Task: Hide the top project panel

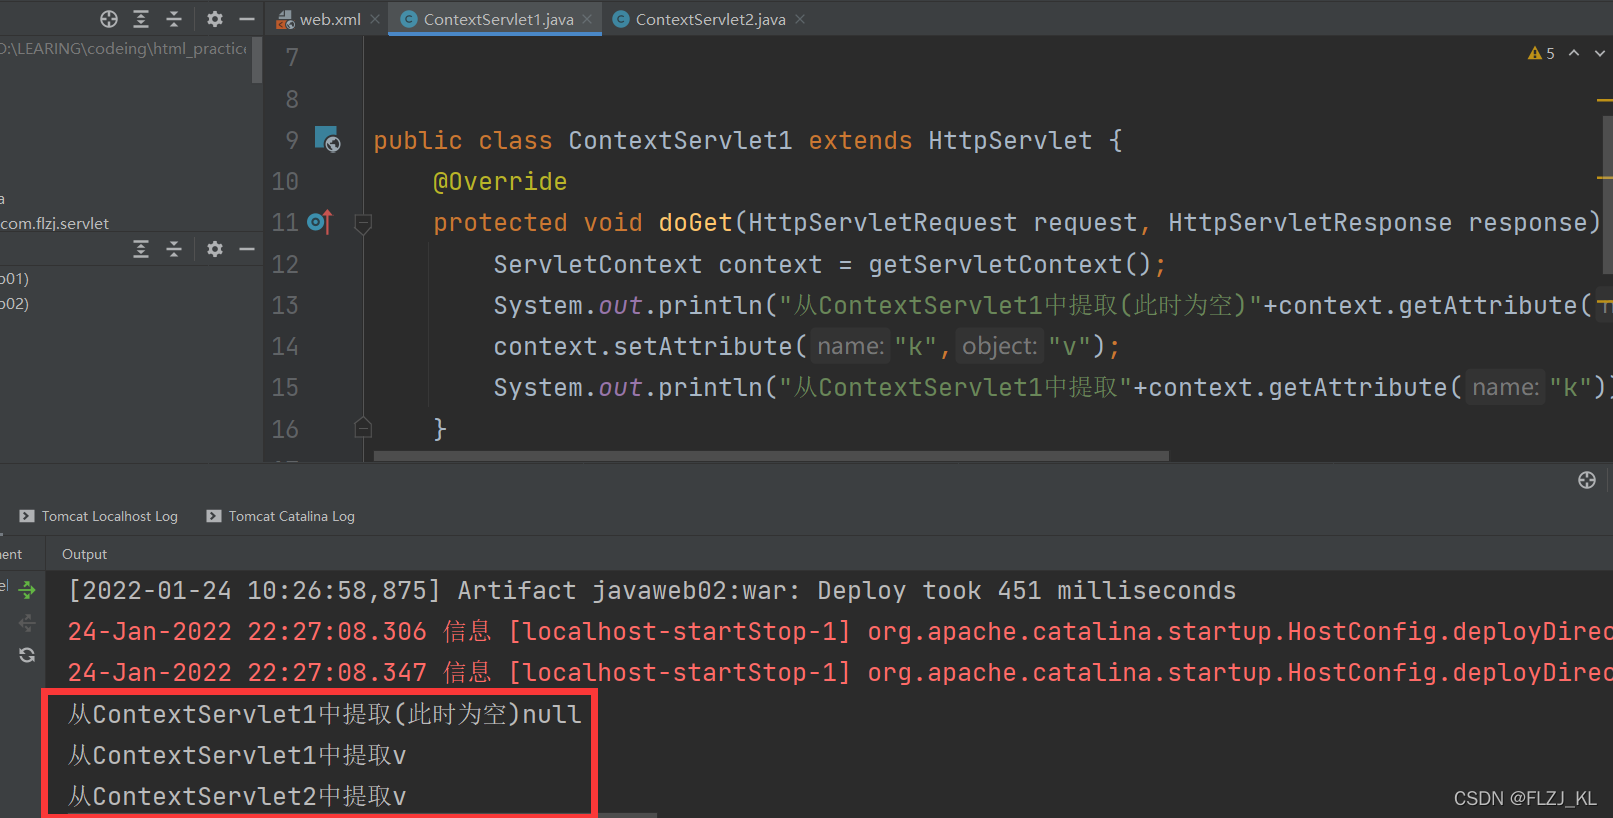Action: (247, 19)
